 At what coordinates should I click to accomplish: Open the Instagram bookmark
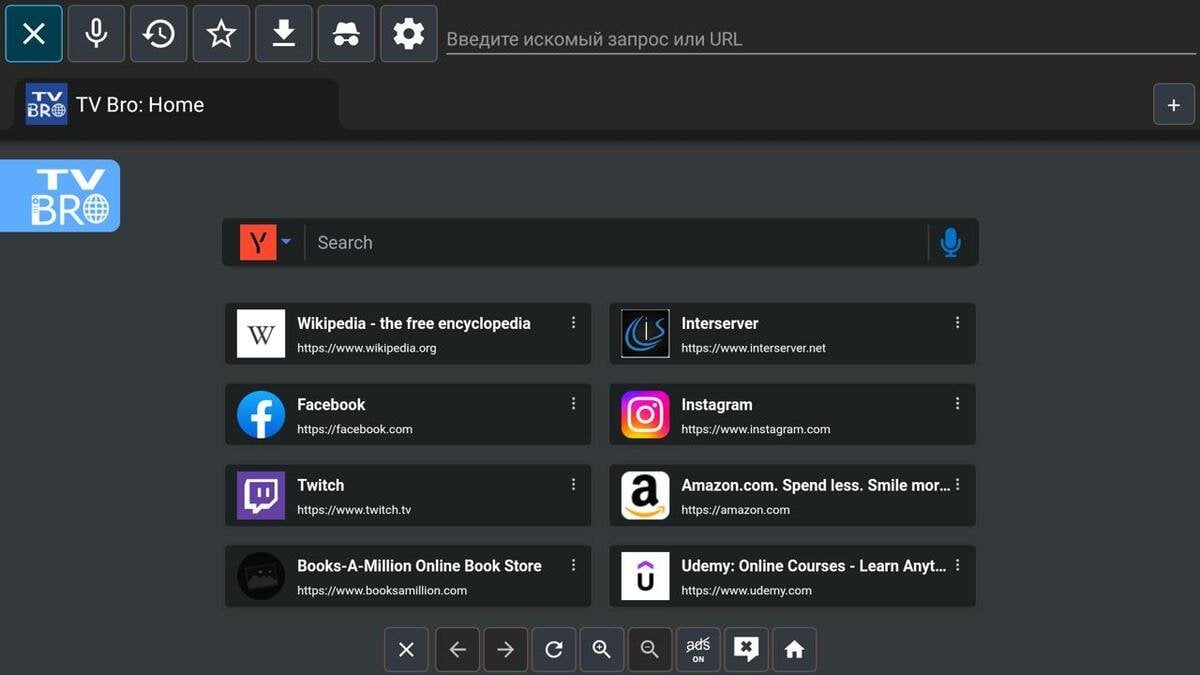pyautogui.click(x=792, y=415)
